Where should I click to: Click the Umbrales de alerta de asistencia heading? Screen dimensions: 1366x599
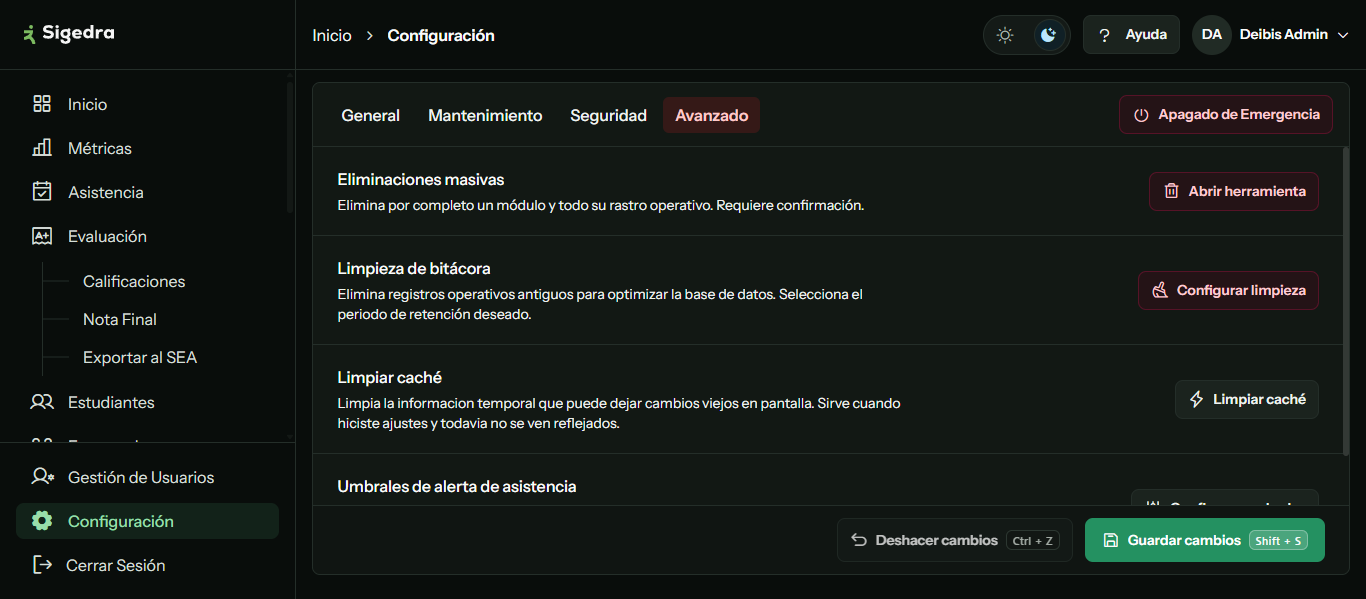point(457,487)
